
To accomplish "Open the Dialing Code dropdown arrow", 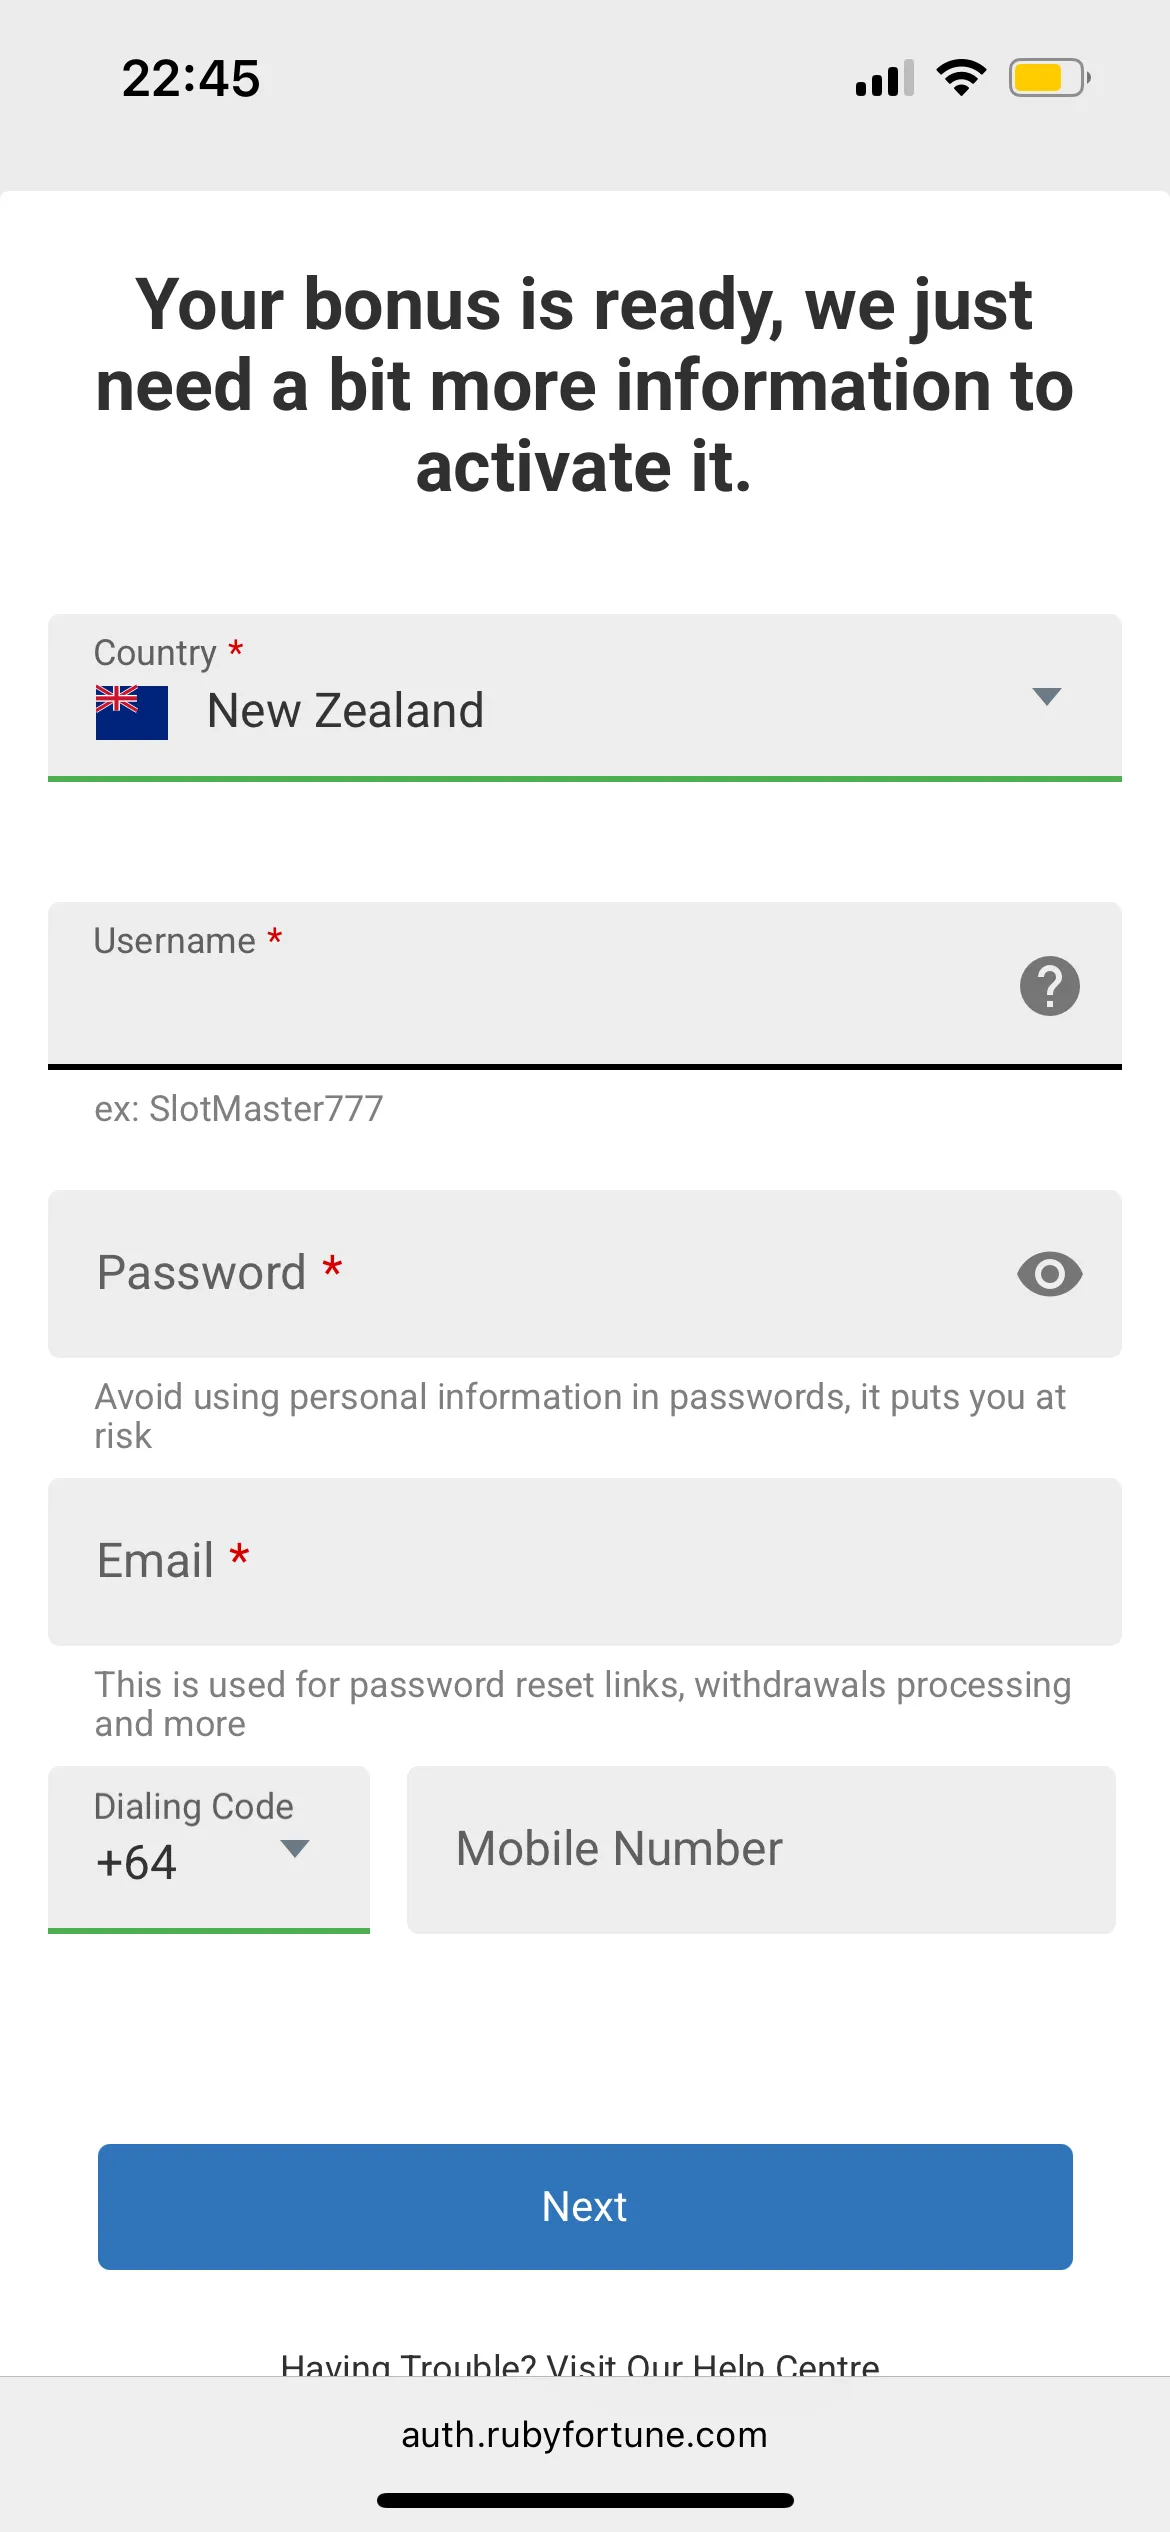I will click(x=294, y=1849).
